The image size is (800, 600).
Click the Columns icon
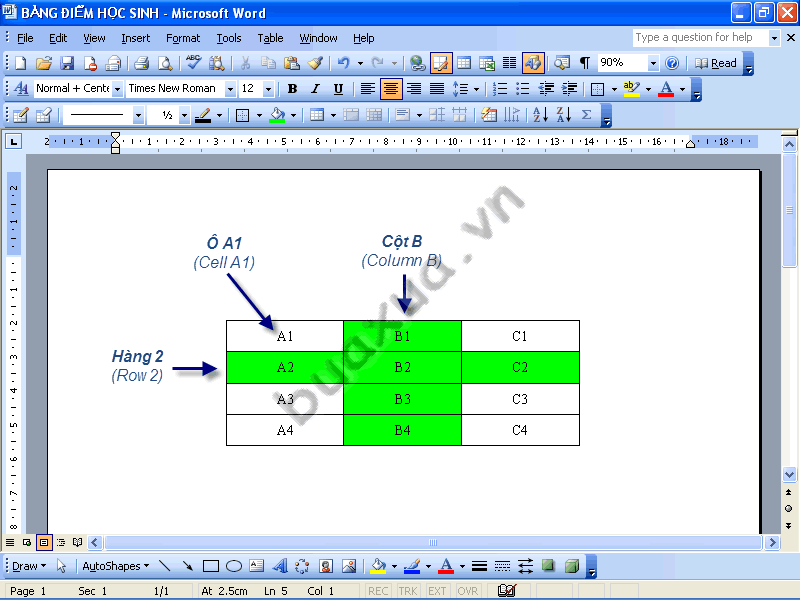(509, 63)
